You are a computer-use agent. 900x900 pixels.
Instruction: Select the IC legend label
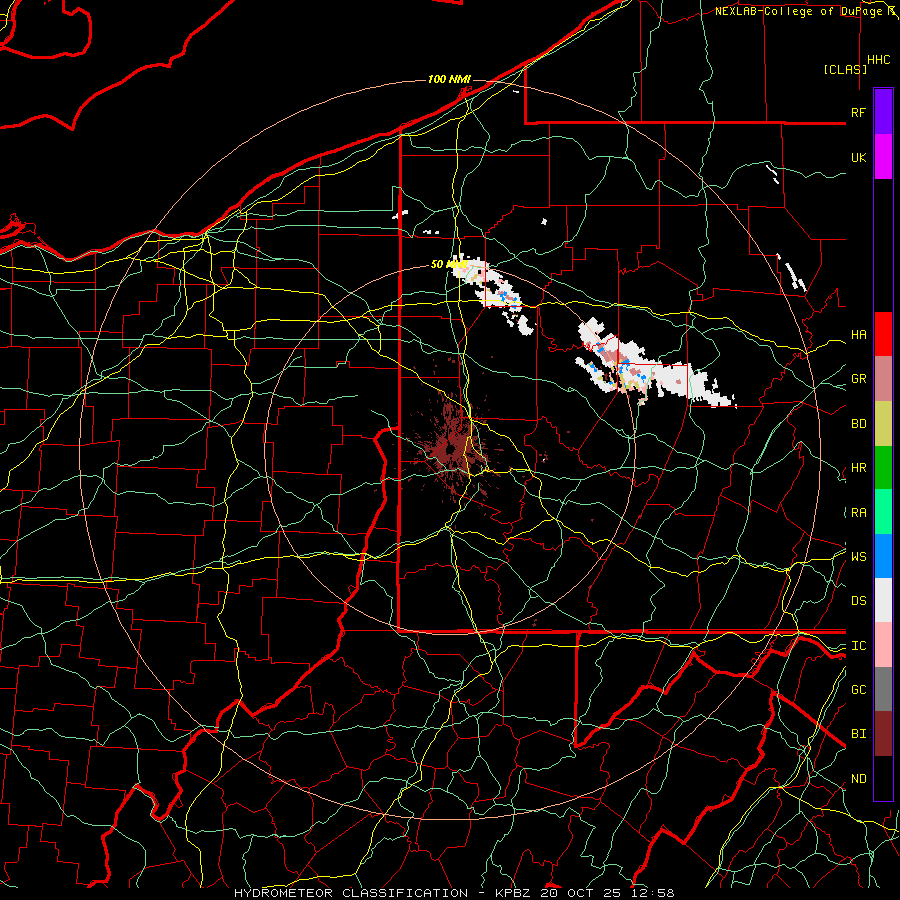[858, 646]
